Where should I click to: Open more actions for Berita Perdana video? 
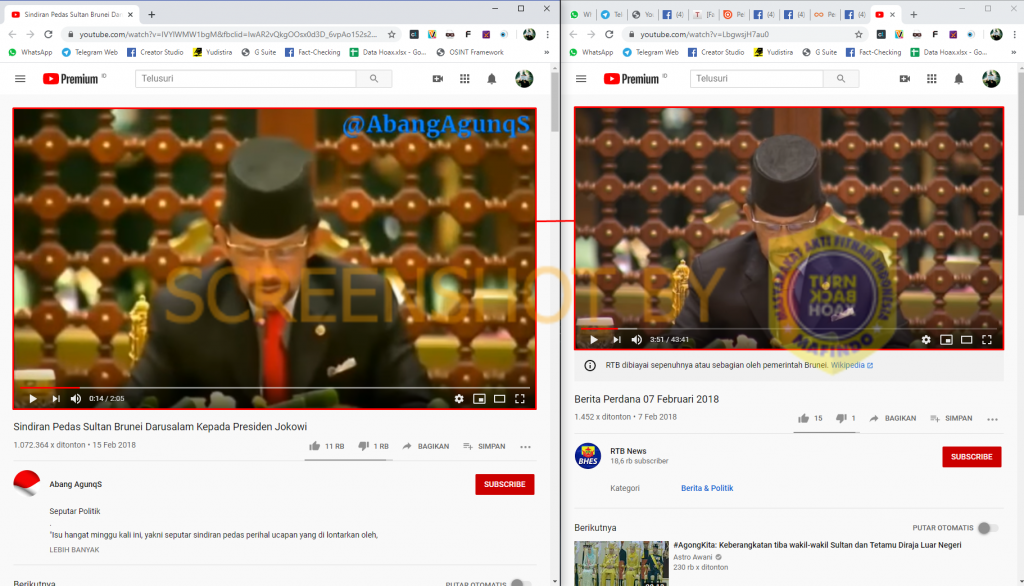[x=993, y=419]
